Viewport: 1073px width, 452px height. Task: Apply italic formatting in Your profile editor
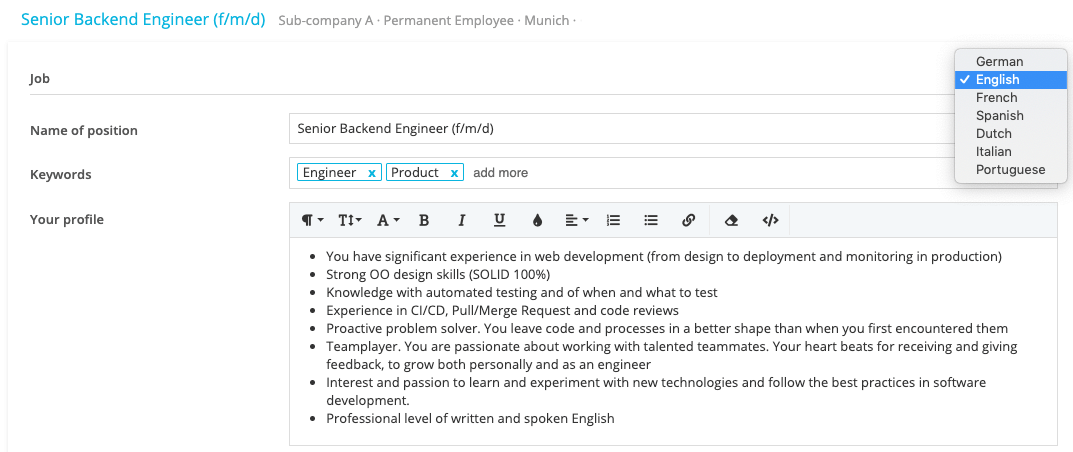click(462, 220)
